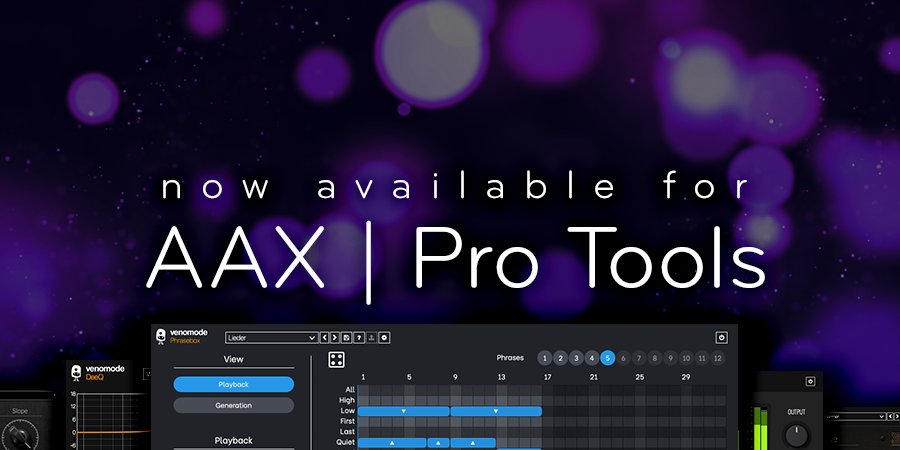The image size is (900, 450).
Task: Select phrase 7
Action: pyautogui.click(x=639, y=358)
